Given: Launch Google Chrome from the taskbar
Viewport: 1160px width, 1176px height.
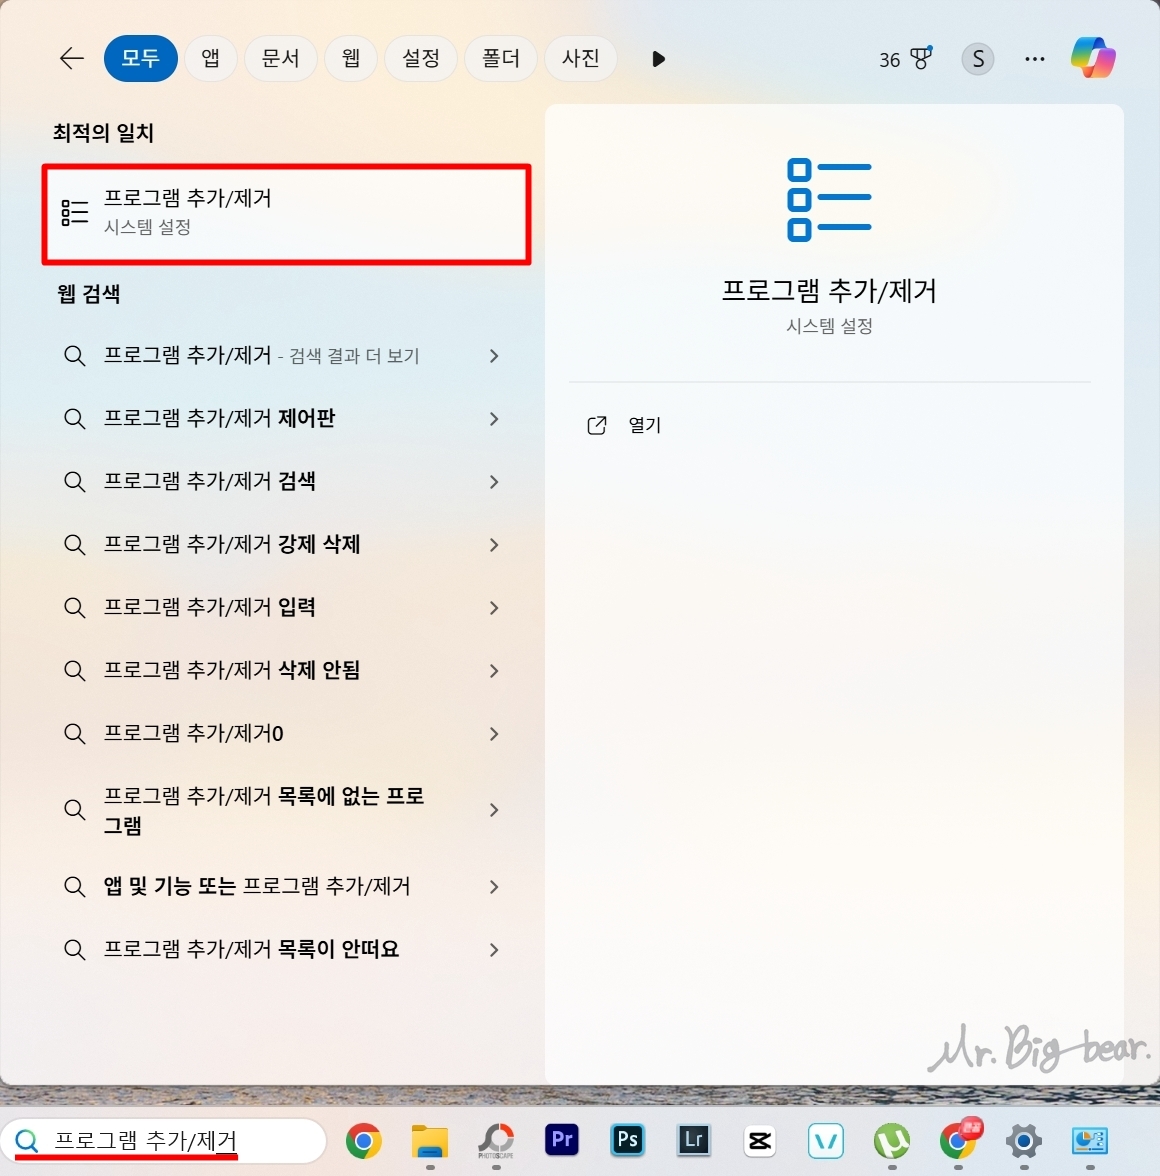Looking at the screenshot, I should click(363, 1140).
